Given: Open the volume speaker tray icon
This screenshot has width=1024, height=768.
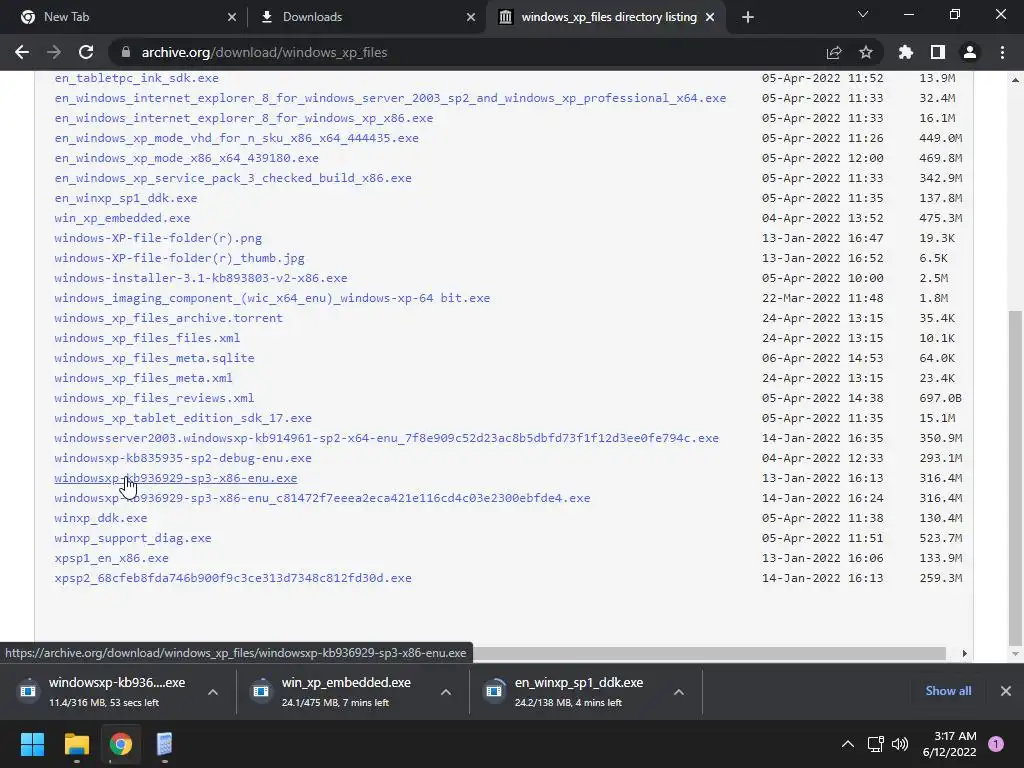Looking at the screenshot, I should tap(900, 744).
